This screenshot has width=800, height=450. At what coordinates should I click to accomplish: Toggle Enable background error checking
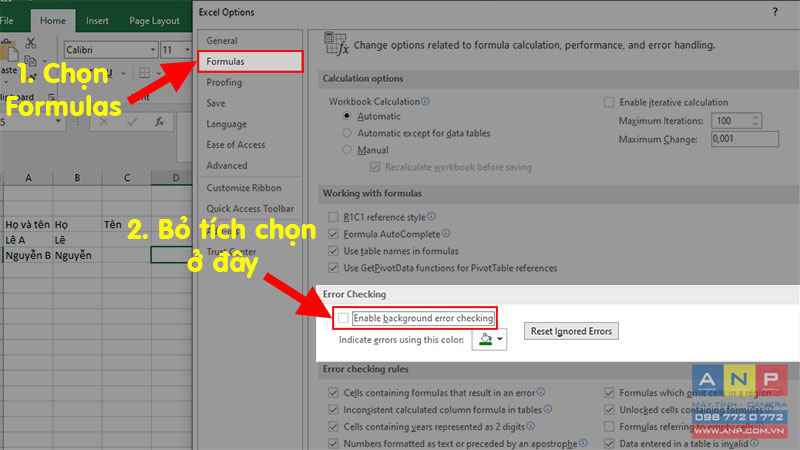(x=343, y=318)
